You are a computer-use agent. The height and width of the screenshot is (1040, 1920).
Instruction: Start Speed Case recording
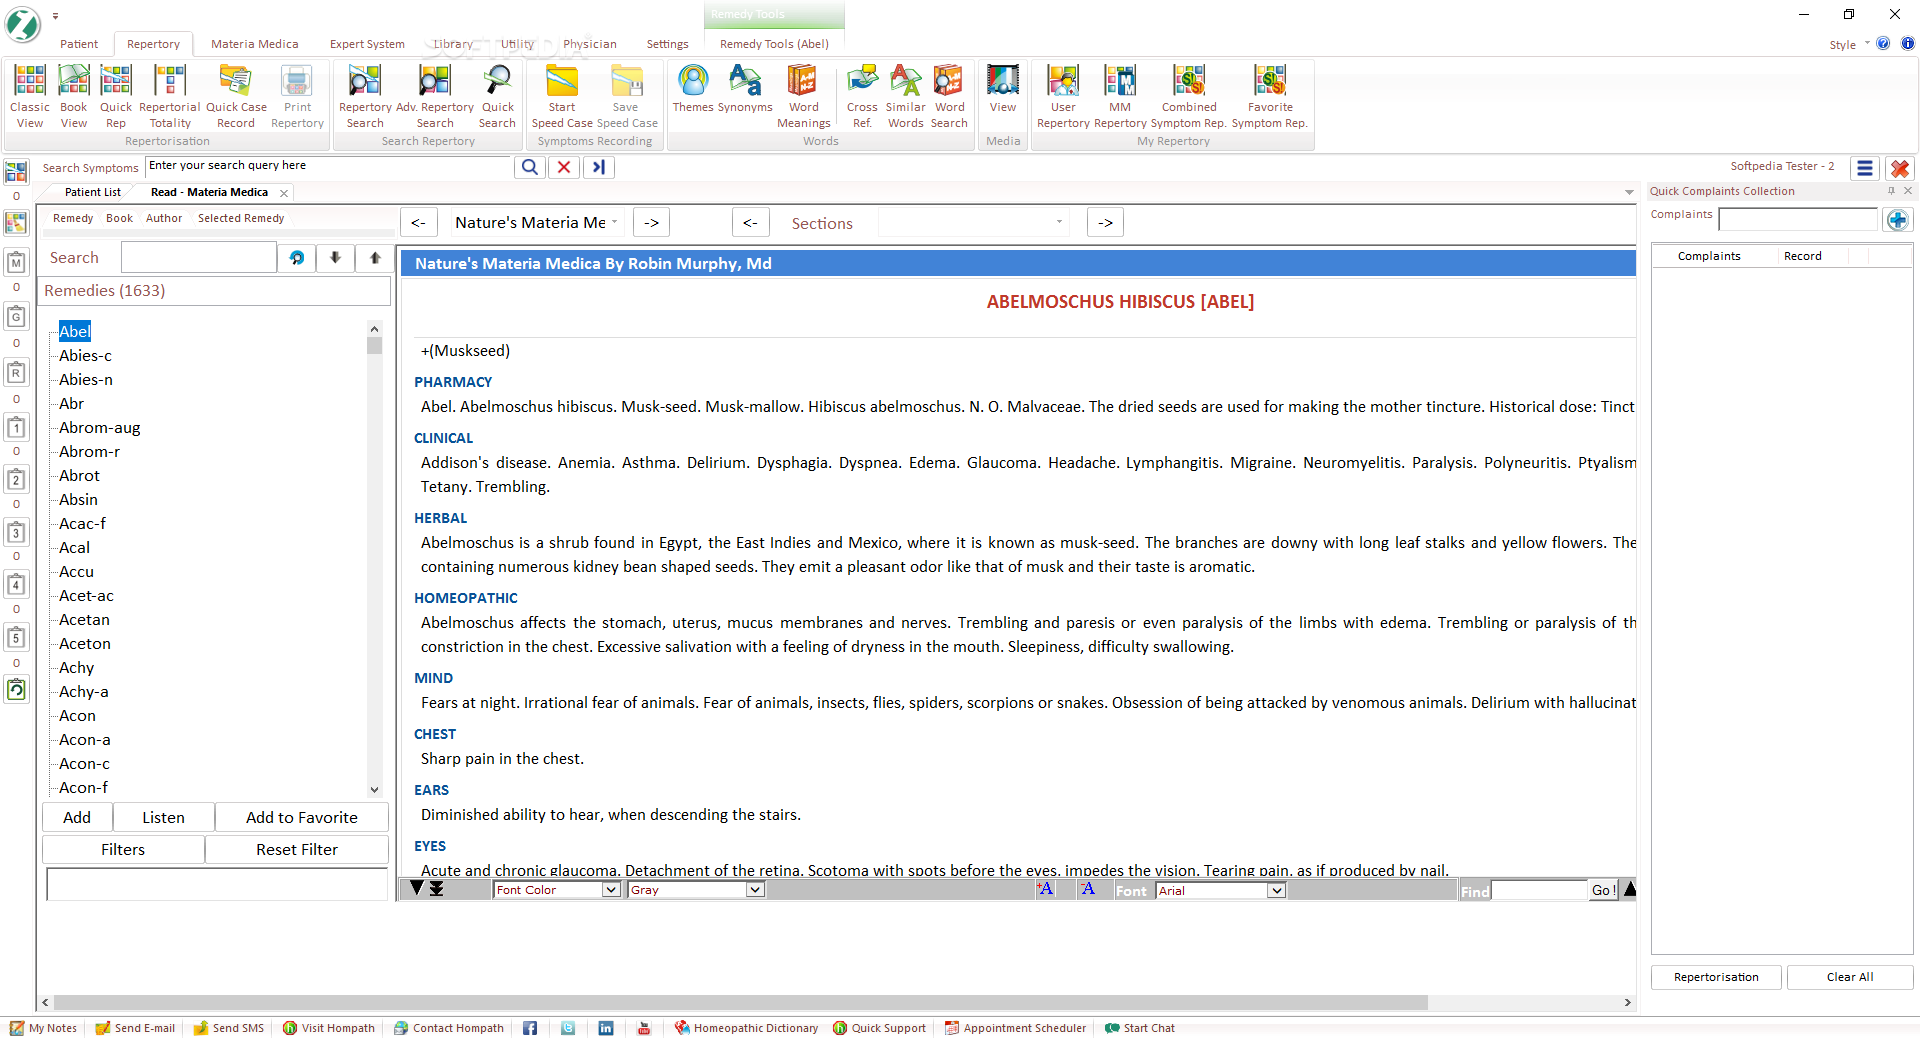[x=562, y=97]
